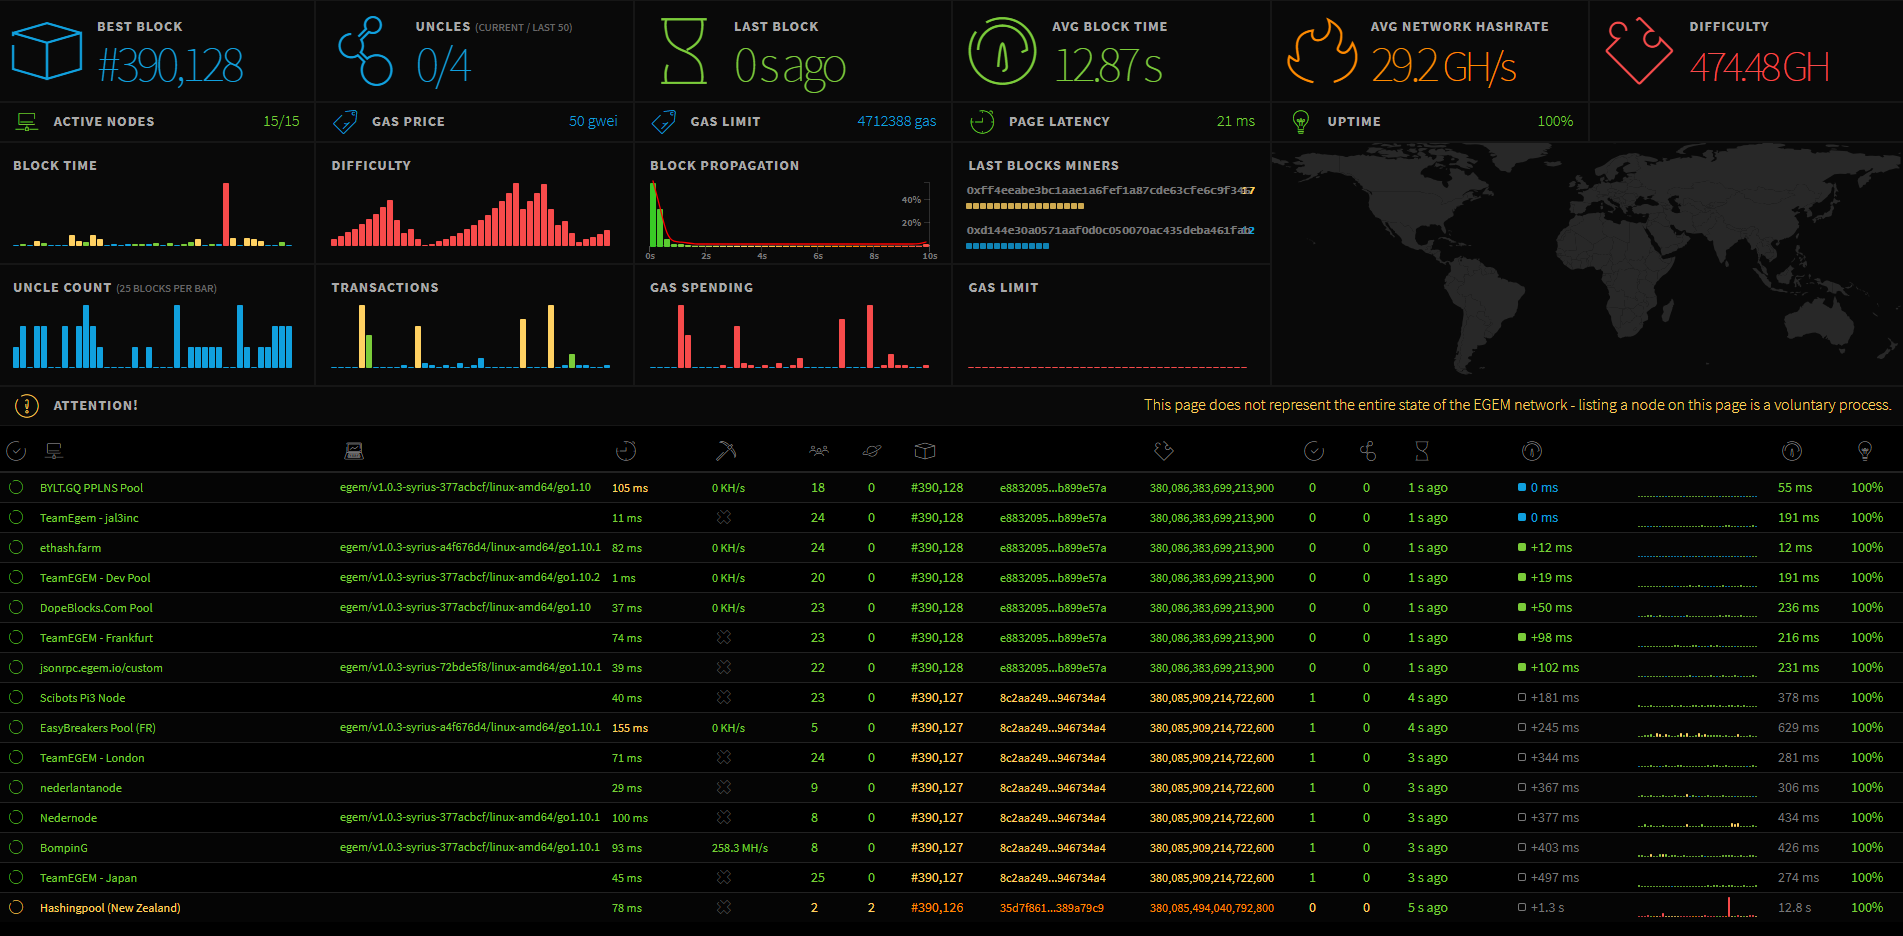Click the Avg Block Time gauge icon

pyautogui.click(x=1002, y=51)
